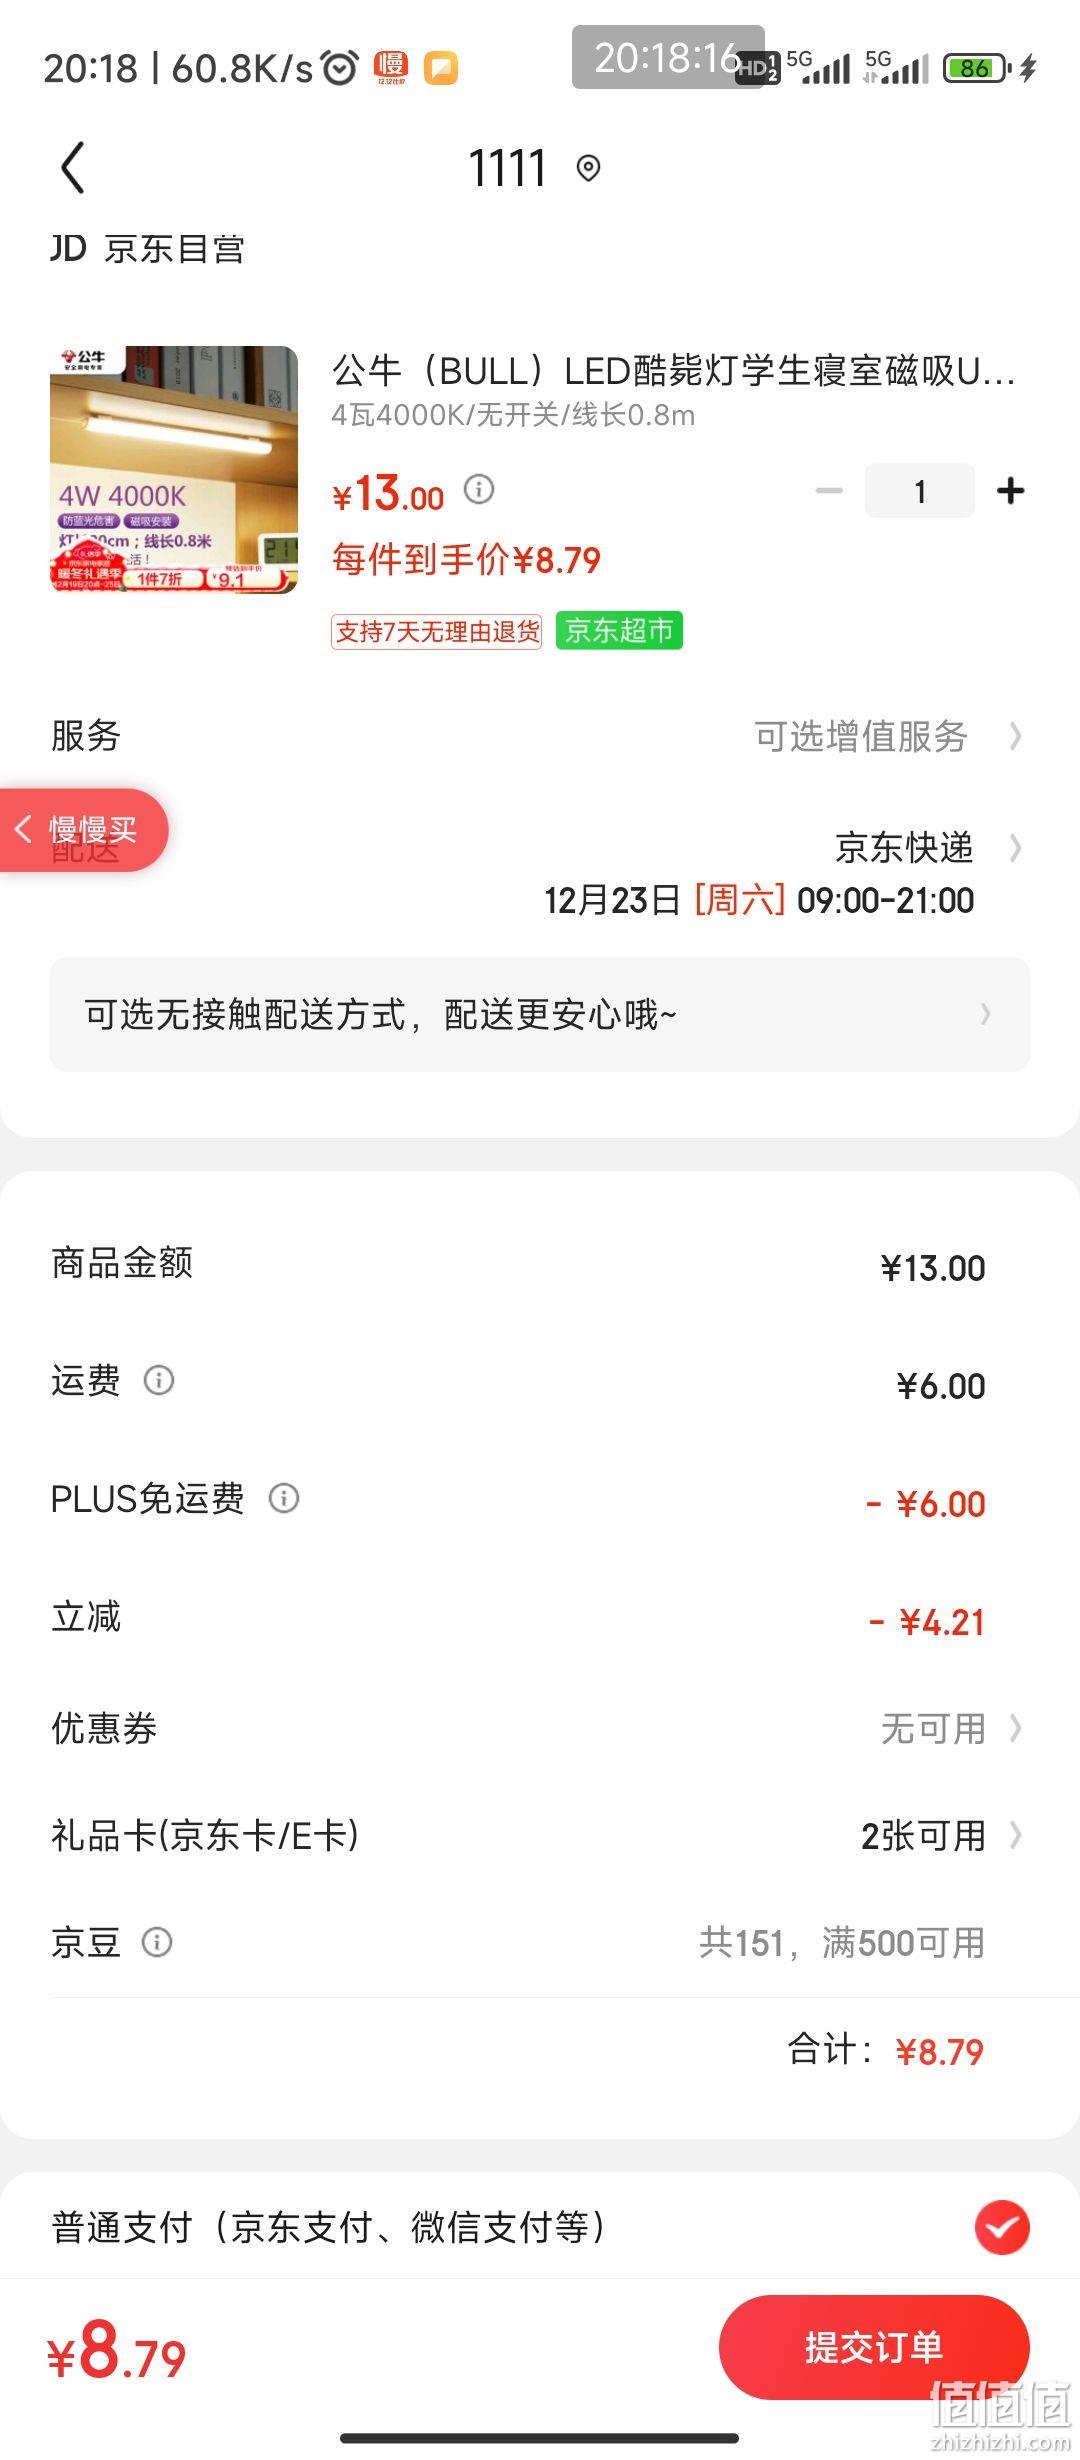Edit the quantity field showing 1
This screenshot has height=2460, width=1080.
point(920,491)
